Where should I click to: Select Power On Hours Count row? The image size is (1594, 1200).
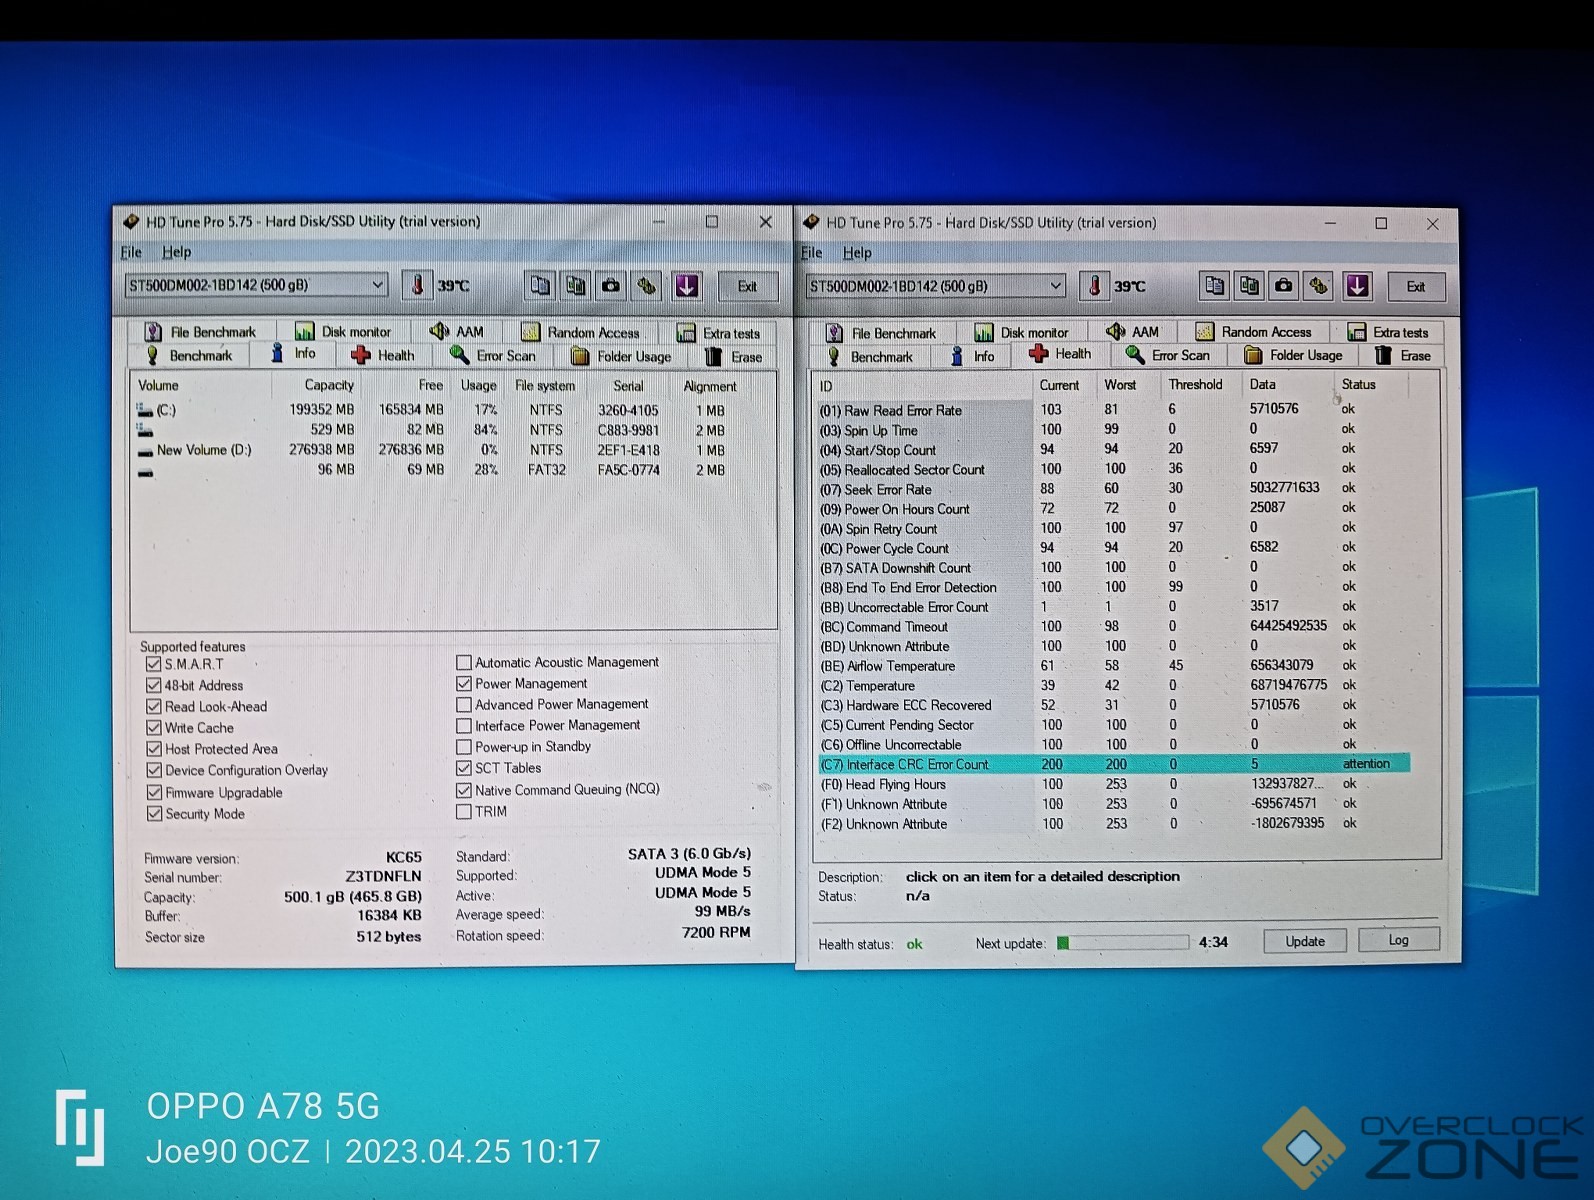(1113, 509)
